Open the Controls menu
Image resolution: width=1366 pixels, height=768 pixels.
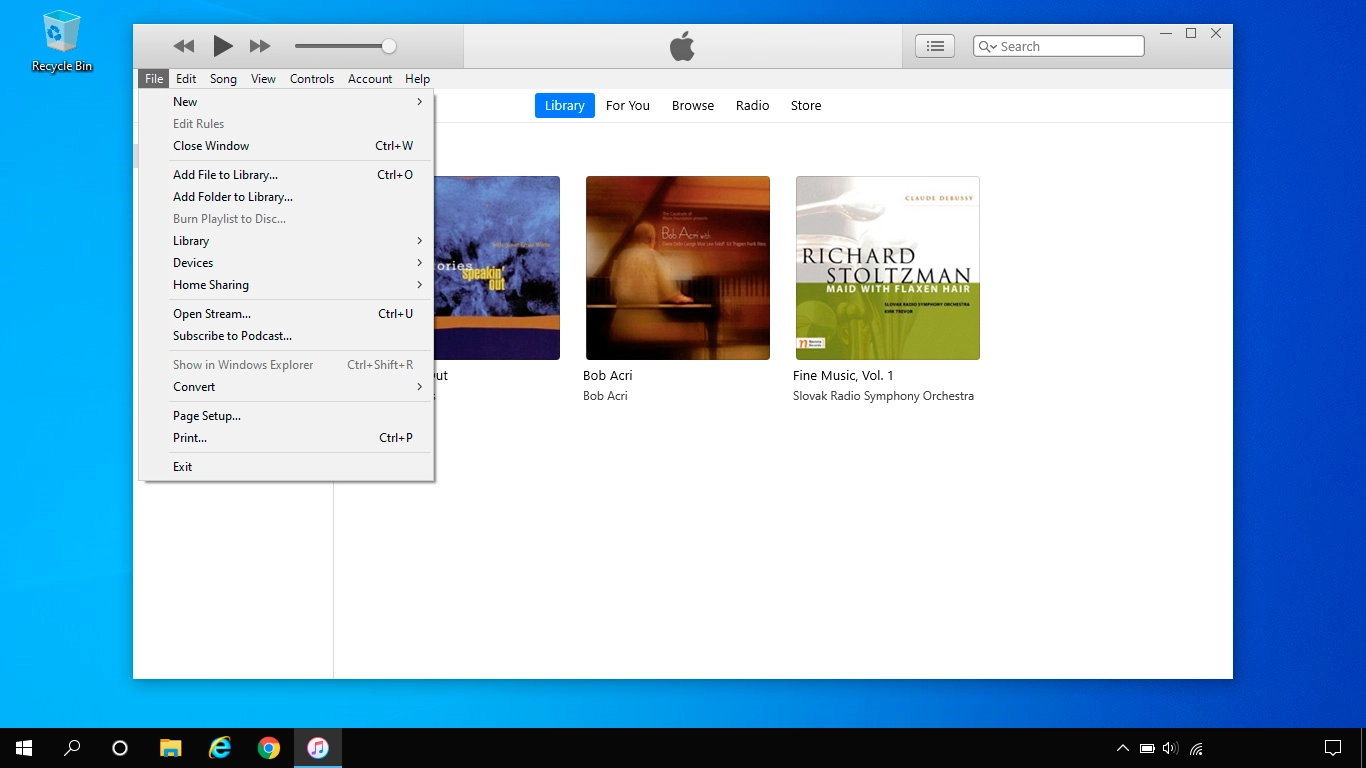click(x=311, y=78)
